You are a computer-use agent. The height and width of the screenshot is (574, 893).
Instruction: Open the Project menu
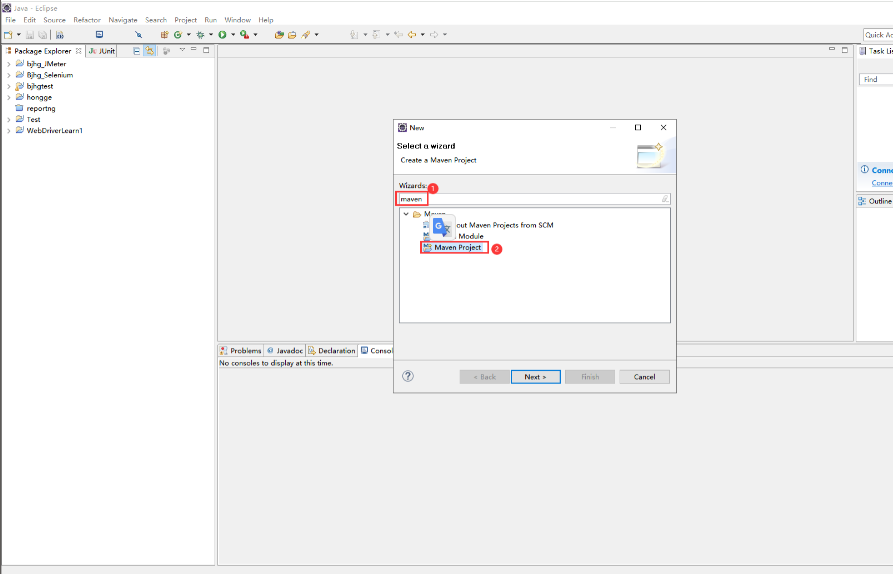[x=185, y=20]
